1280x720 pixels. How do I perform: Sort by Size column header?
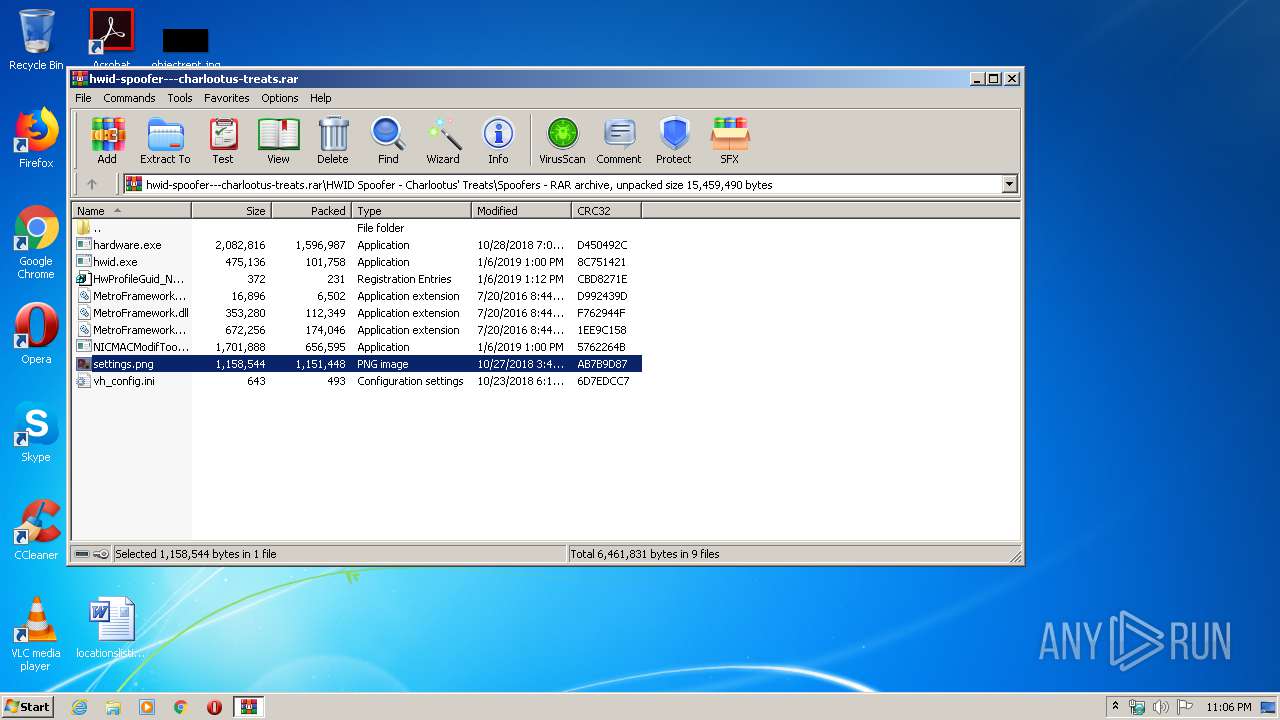[232, 211]
